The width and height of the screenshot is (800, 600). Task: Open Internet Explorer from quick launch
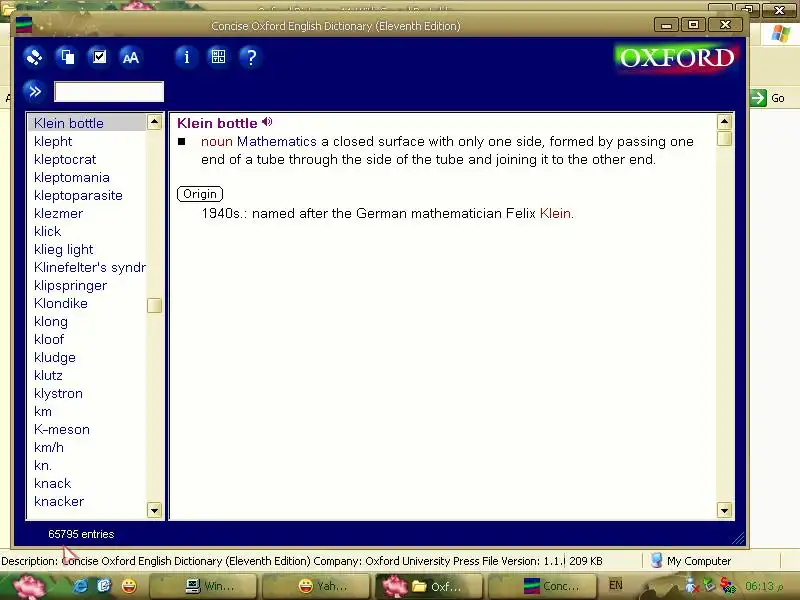80,586
